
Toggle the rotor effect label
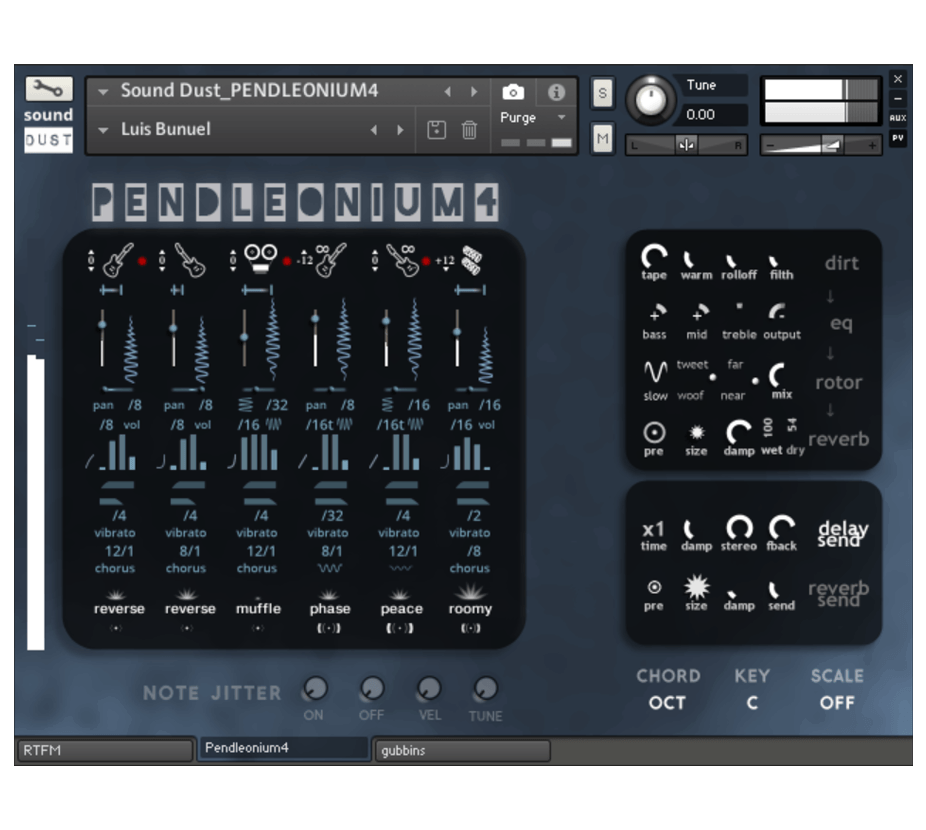pos(839,383)
